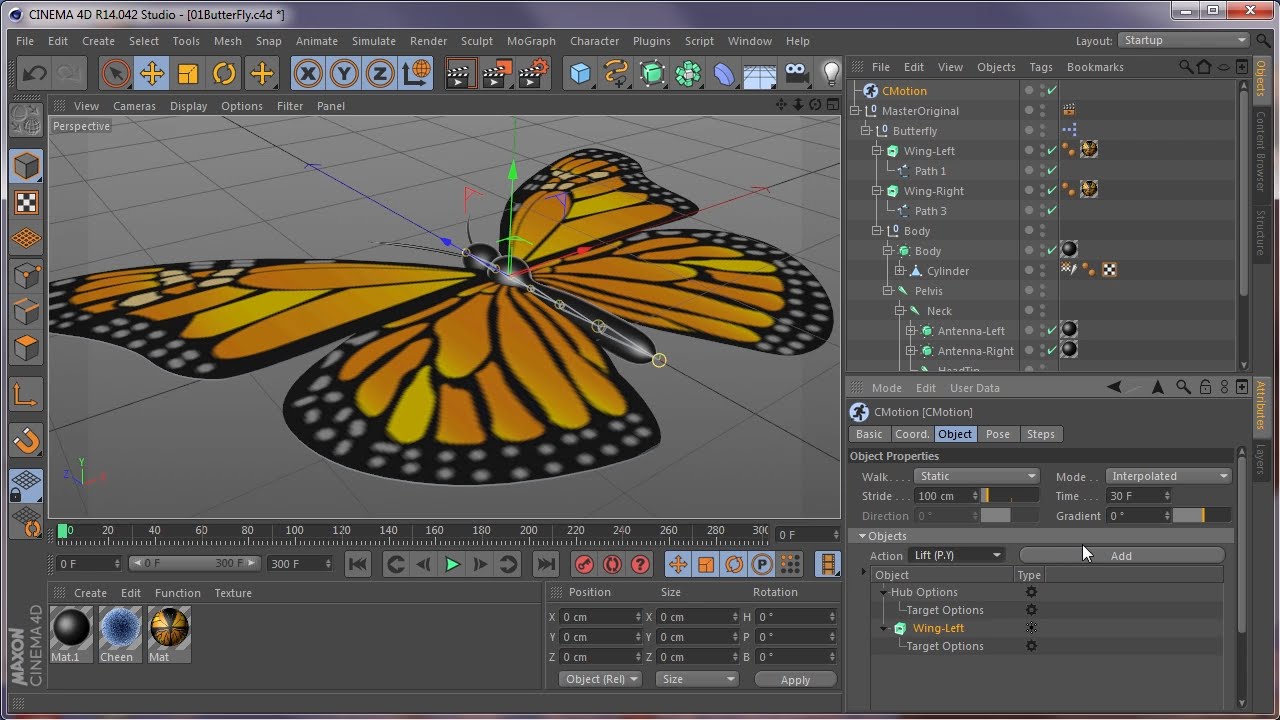Select the Undo arrow icon
Image resolution: width=1280 pixels, height=720 pixels.
pyautogui.click(x=35, y=73)
